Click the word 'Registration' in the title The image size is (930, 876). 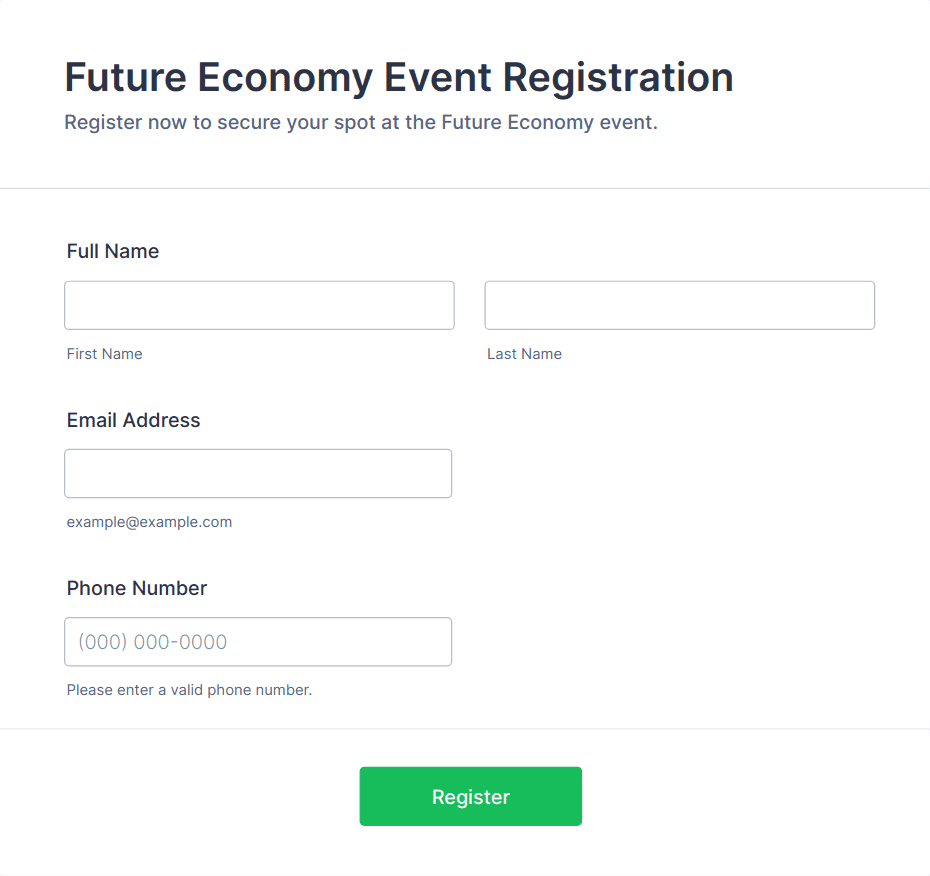[x=618, y=78]
